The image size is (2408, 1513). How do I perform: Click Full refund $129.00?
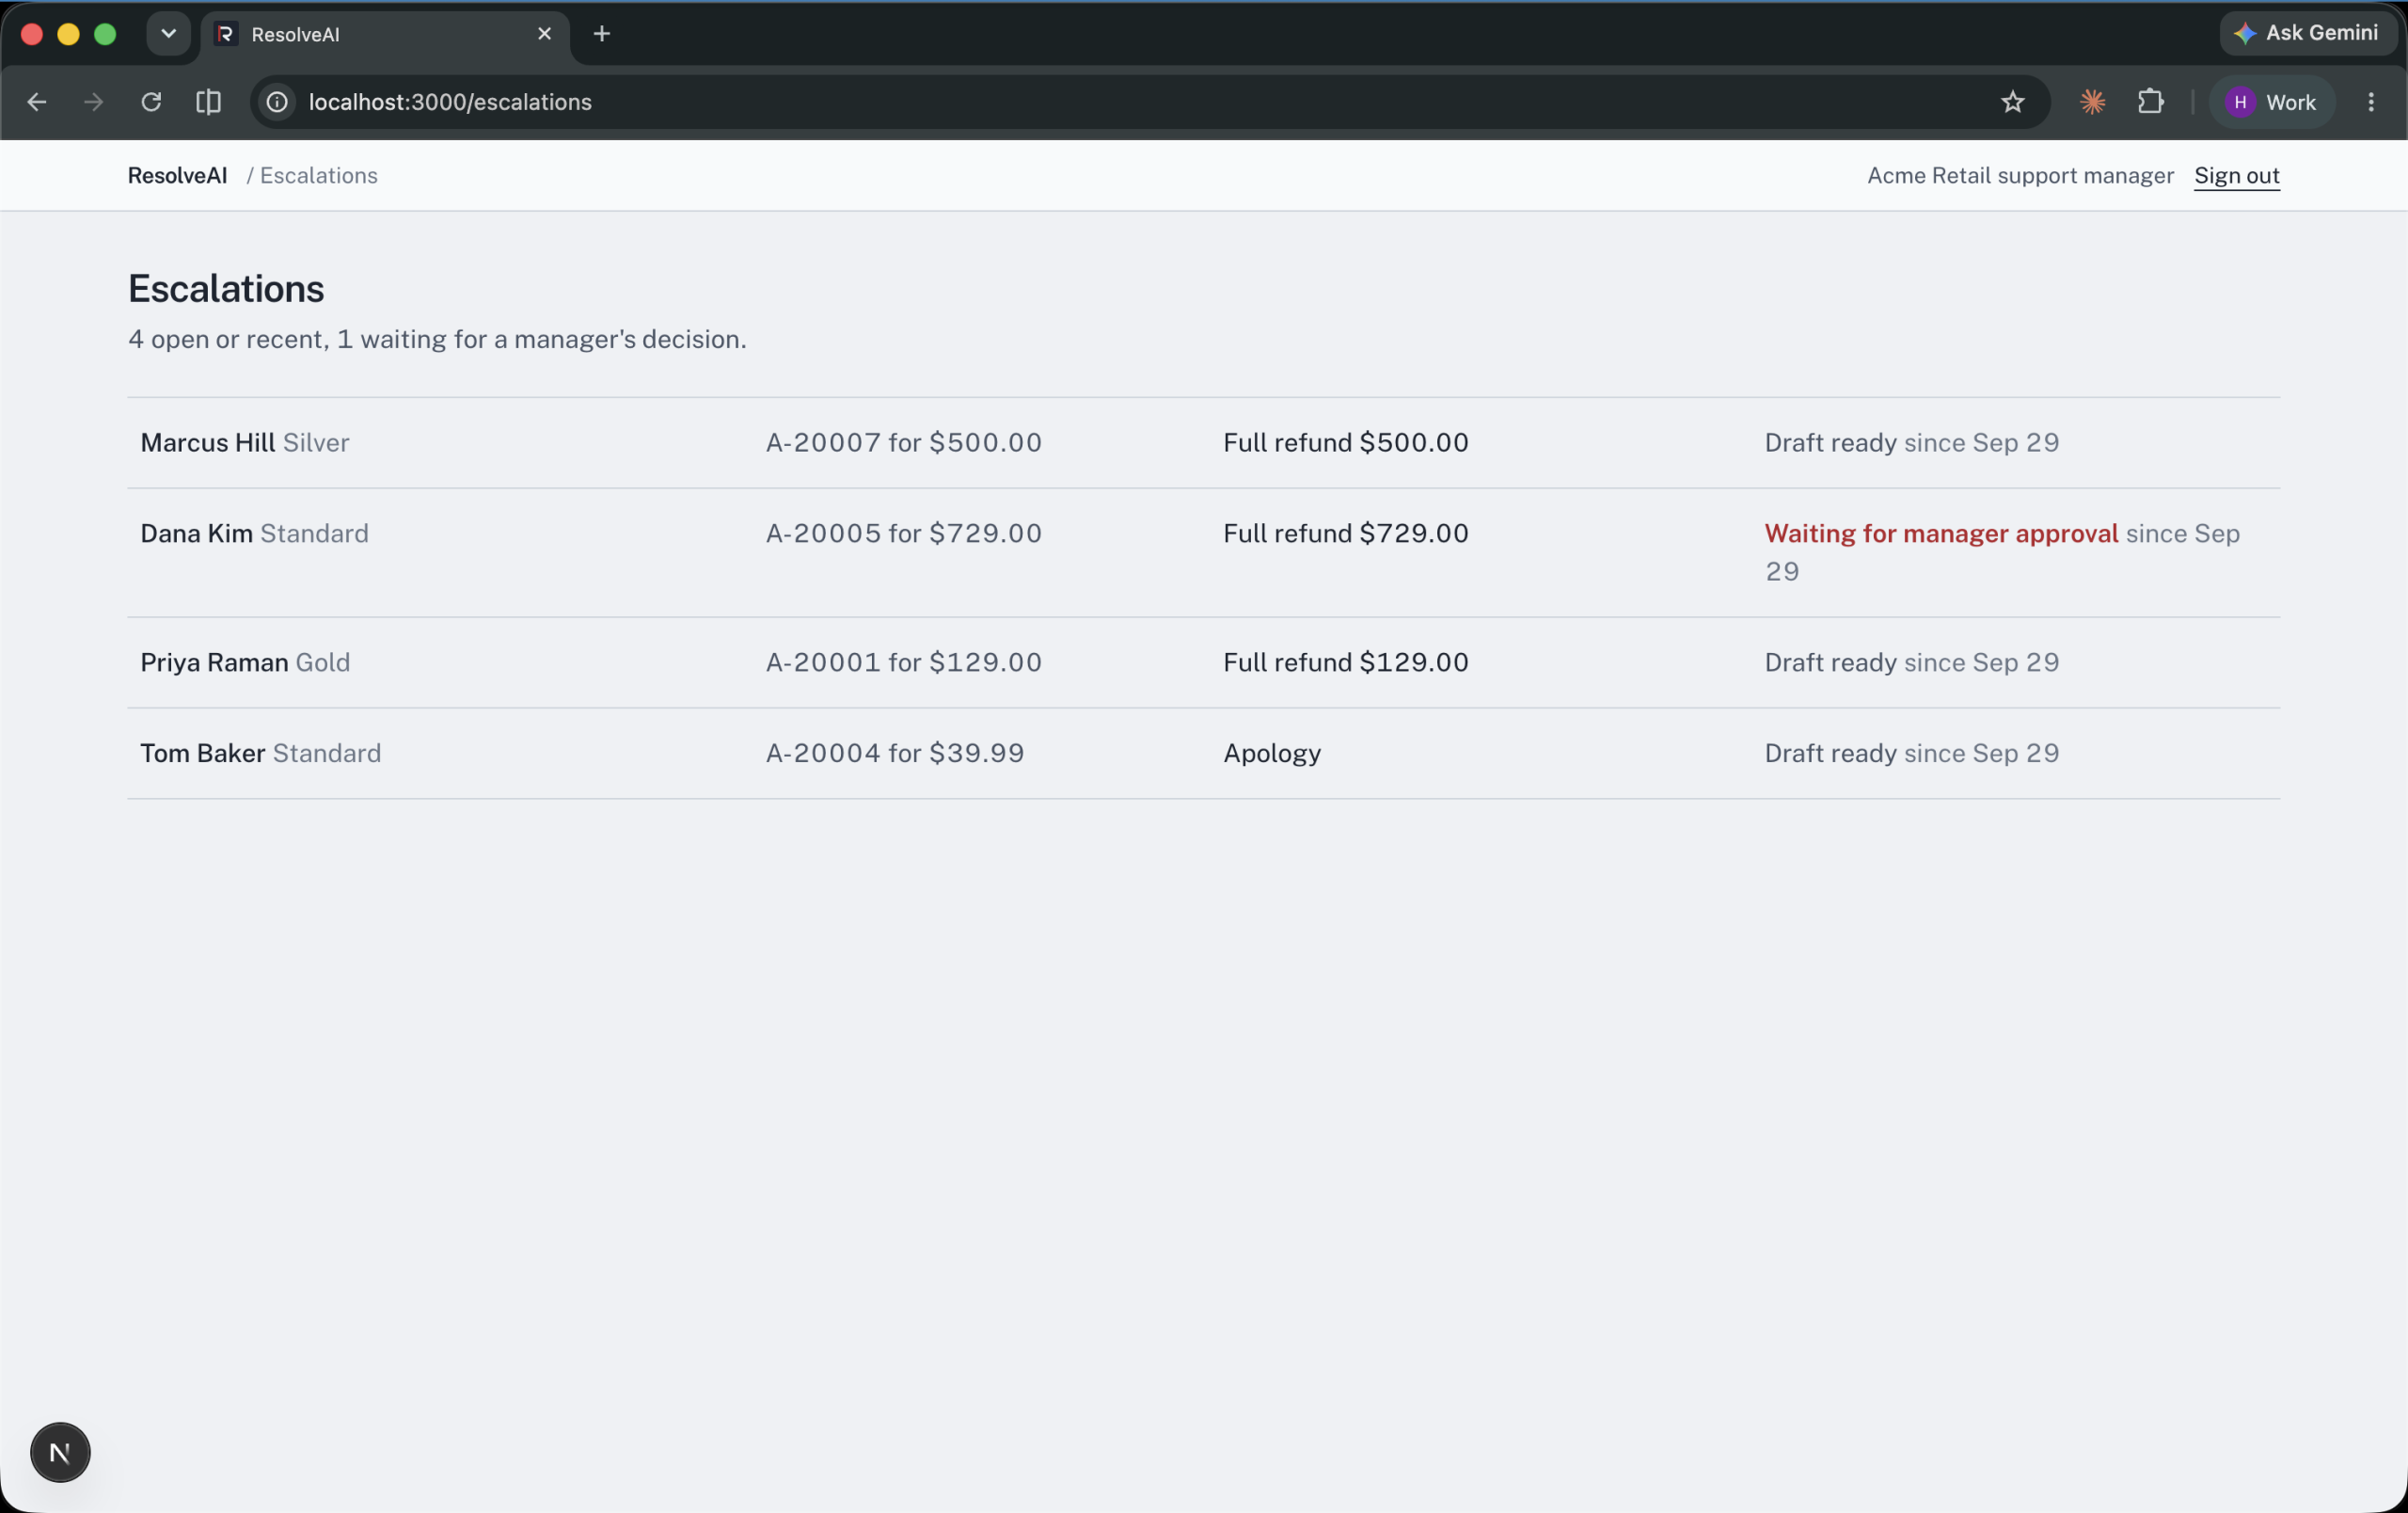coord(1346,662)
